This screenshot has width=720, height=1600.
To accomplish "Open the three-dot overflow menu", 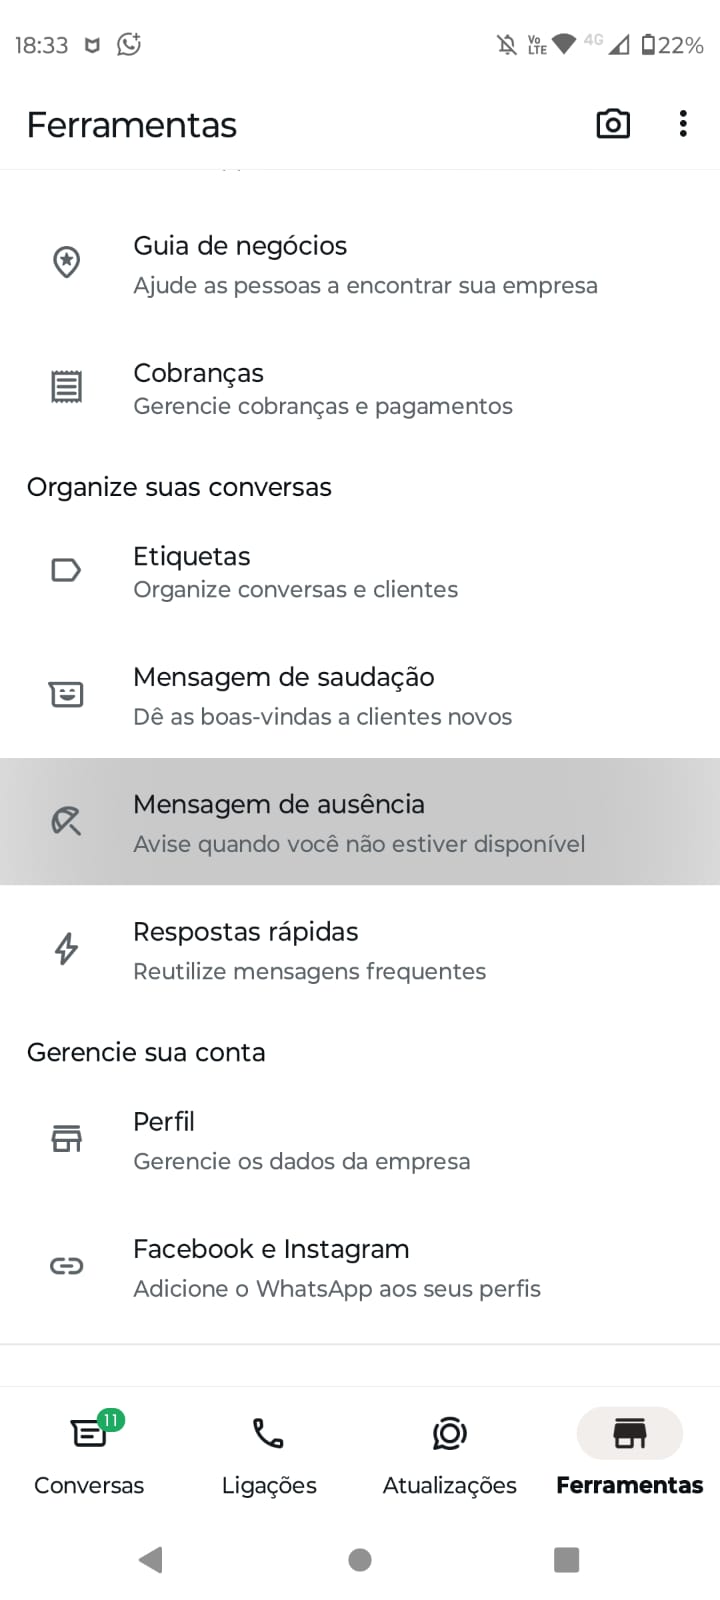I will tap(683, 124).
